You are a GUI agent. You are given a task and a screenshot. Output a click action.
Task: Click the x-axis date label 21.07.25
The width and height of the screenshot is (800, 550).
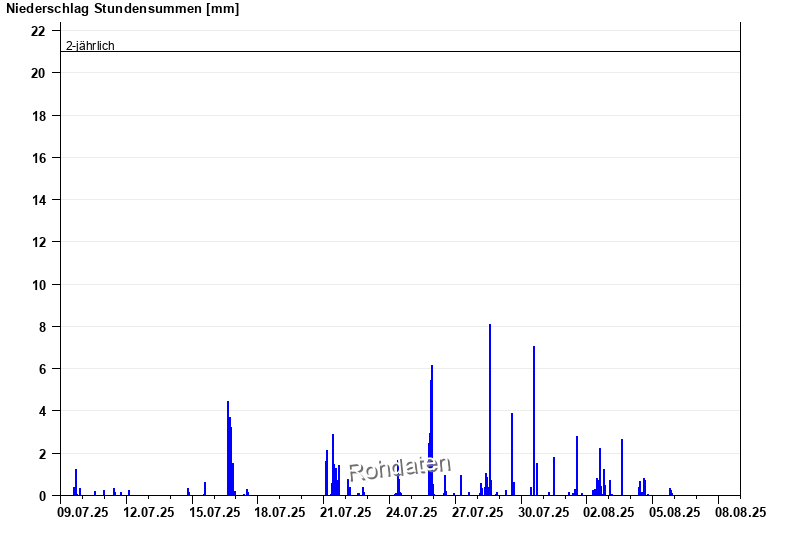pyautogui.click(x=346, y=512)
